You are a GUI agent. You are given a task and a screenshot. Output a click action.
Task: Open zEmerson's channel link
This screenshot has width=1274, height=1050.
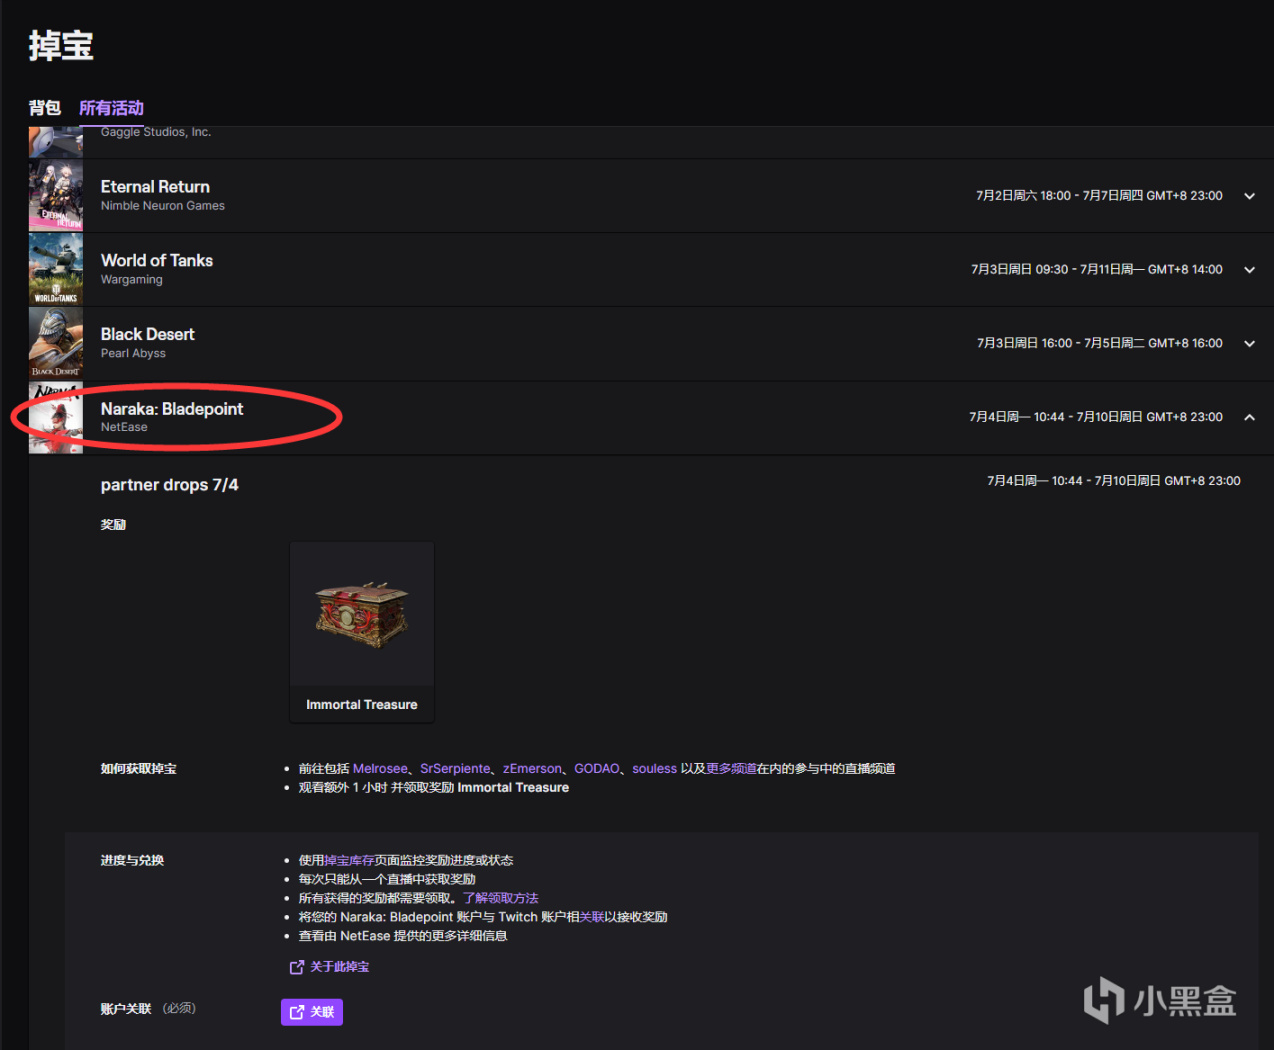point(532,769)
